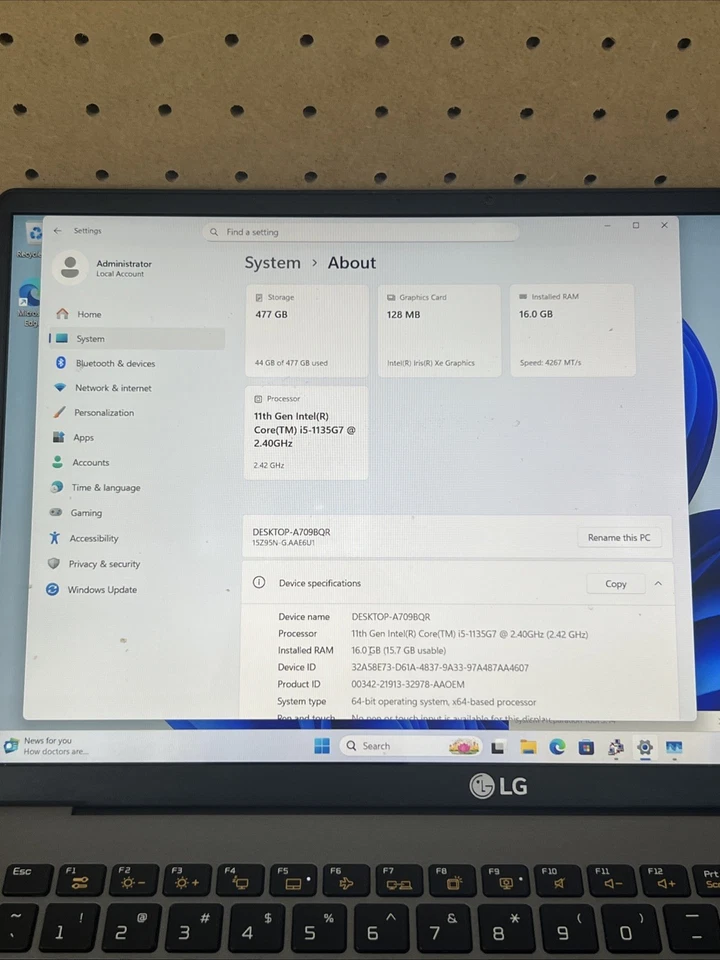The height and width of the screenshot is (960, 720).
Task: Click the 15Z95N-G.AAE6U1 model text
Action: click(x=283, y=542)
